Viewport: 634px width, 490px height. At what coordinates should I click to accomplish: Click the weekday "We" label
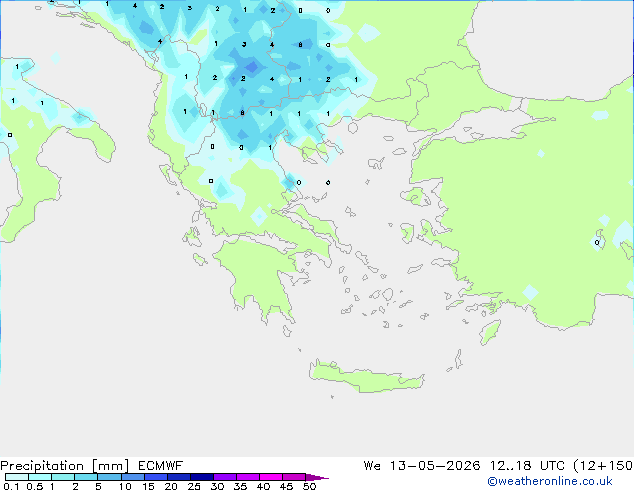(372, 466)
